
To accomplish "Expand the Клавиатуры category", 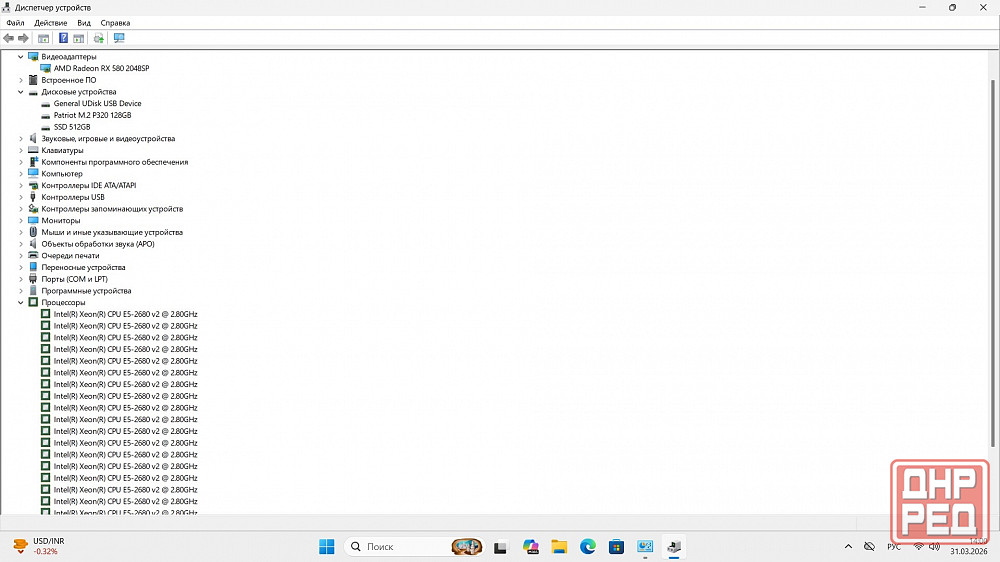I will point(20,150).
